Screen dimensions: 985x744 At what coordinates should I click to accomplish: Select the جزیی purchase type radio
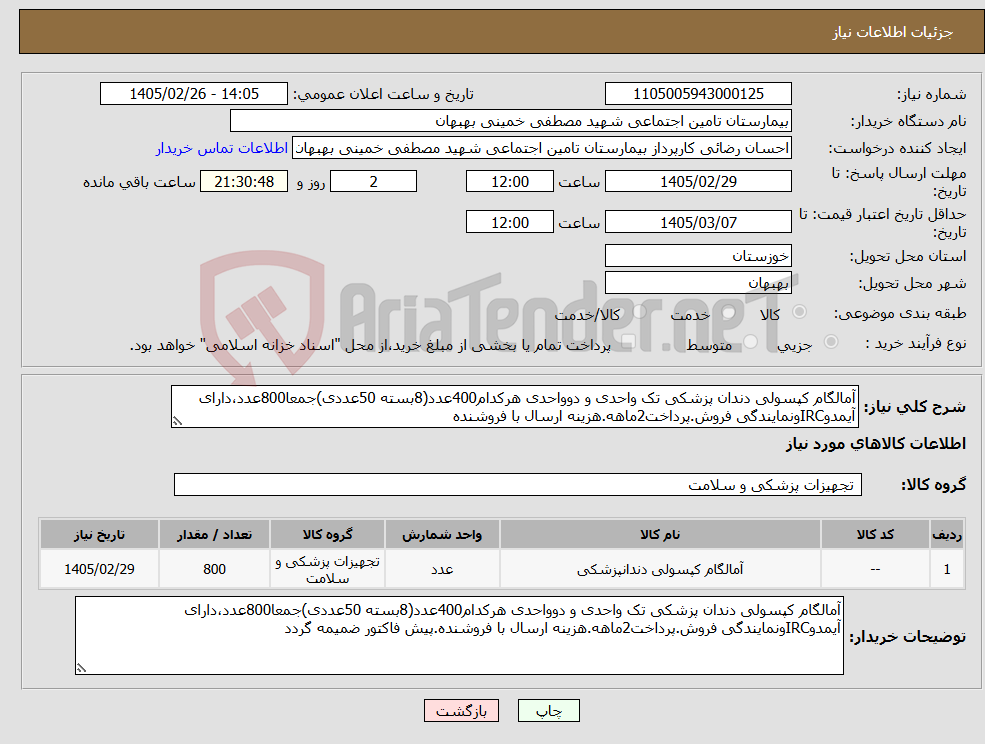pos(830,341)
